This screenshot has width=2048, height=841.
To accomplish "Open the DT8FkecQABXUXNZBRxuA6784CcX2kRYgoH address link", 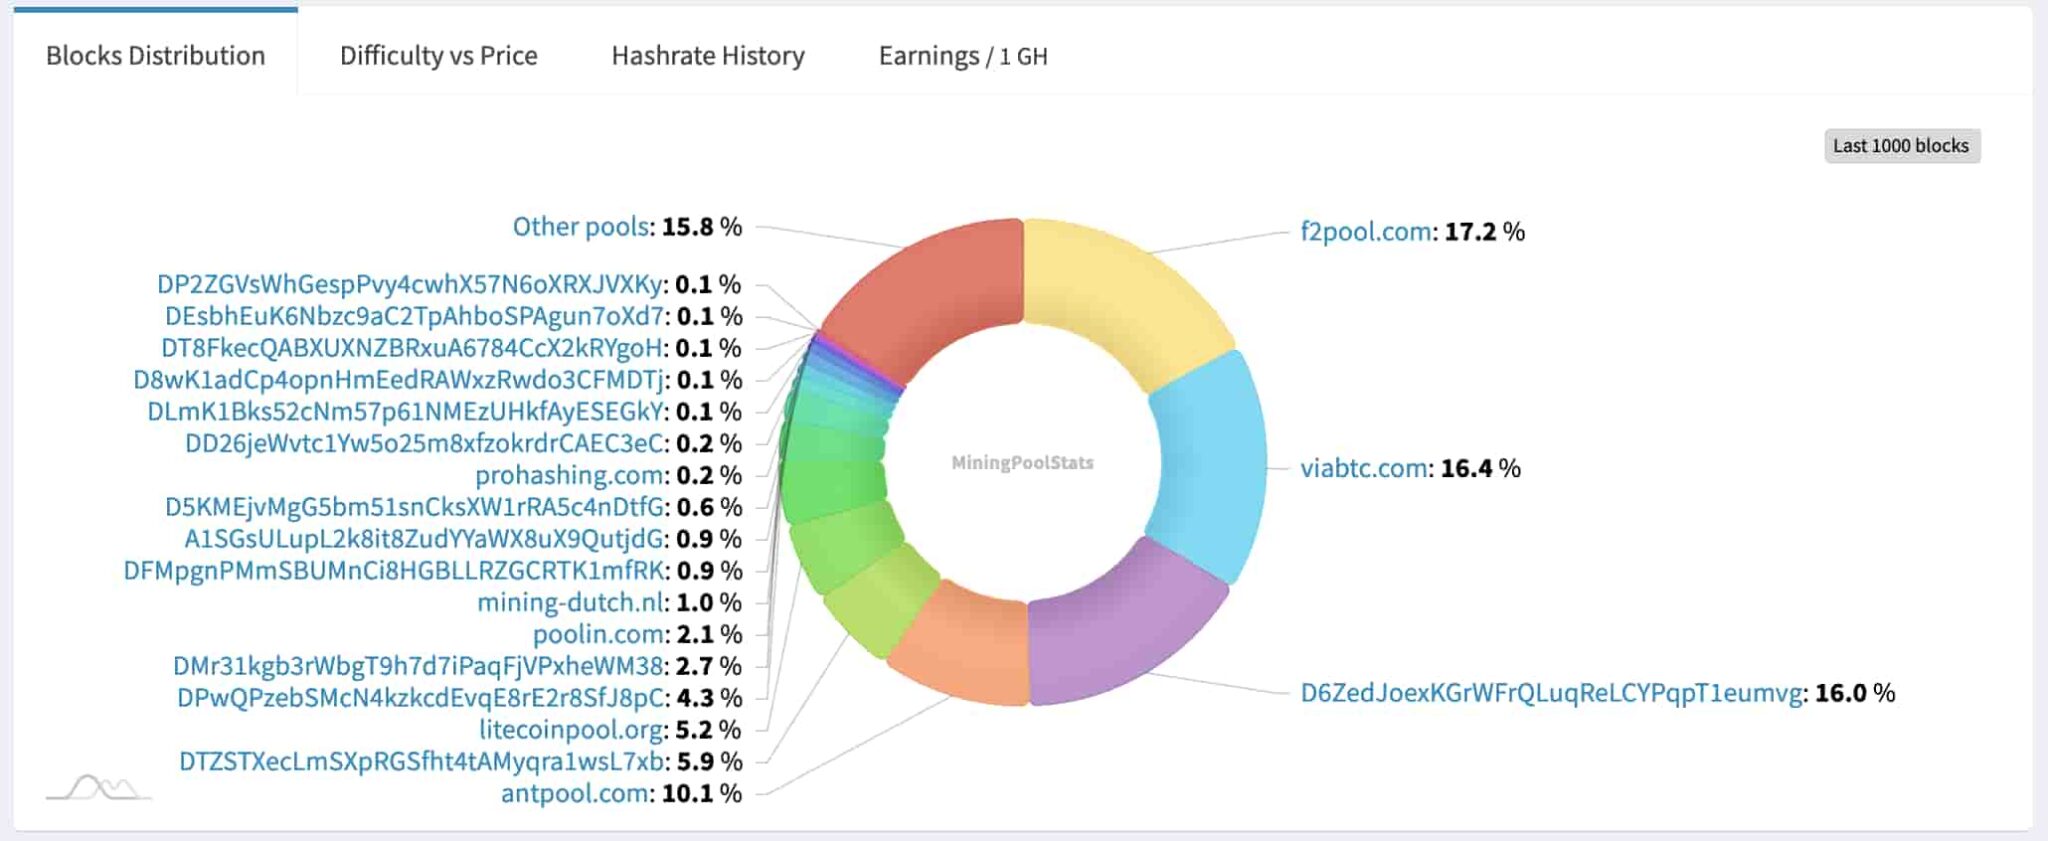I will [x=412, y=348].
